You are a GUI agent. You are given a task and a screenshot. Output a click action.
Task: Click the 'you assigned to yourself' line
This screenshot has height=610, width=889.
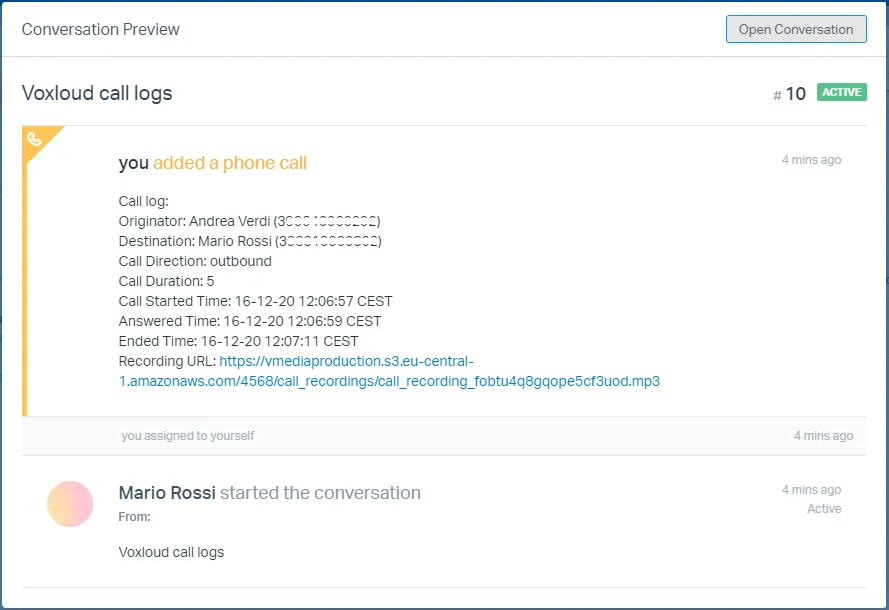click(188, 436)
